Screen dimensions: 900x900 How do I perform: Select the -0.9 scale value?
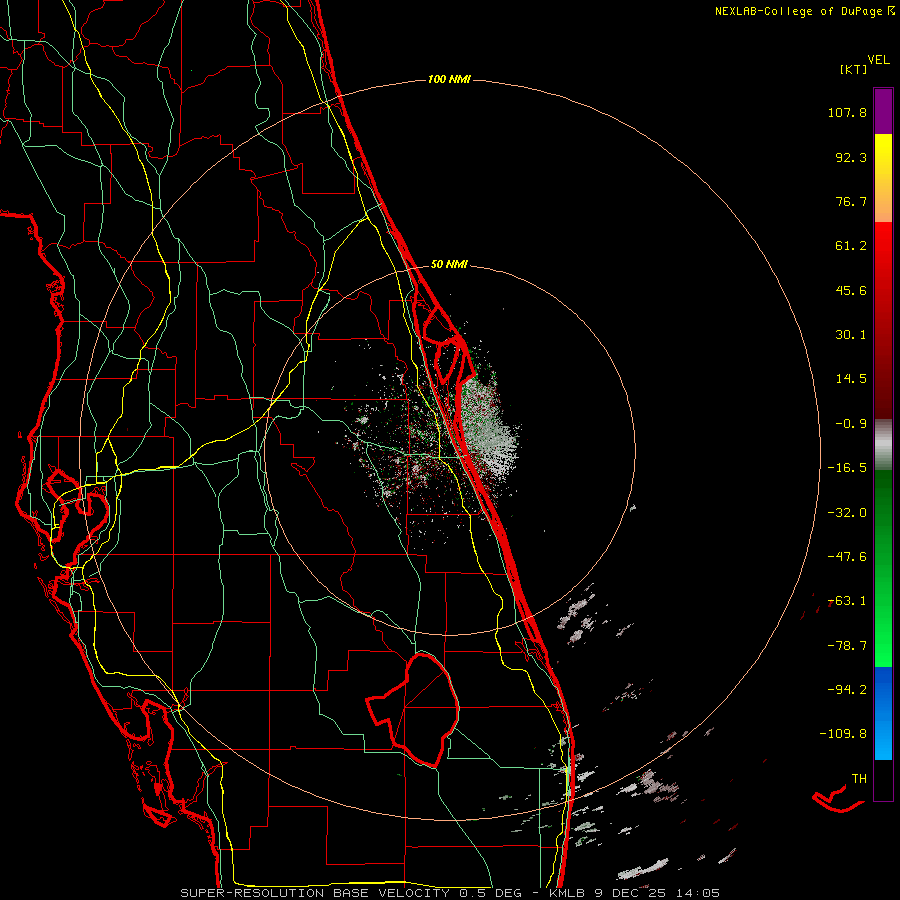[851, 424]
